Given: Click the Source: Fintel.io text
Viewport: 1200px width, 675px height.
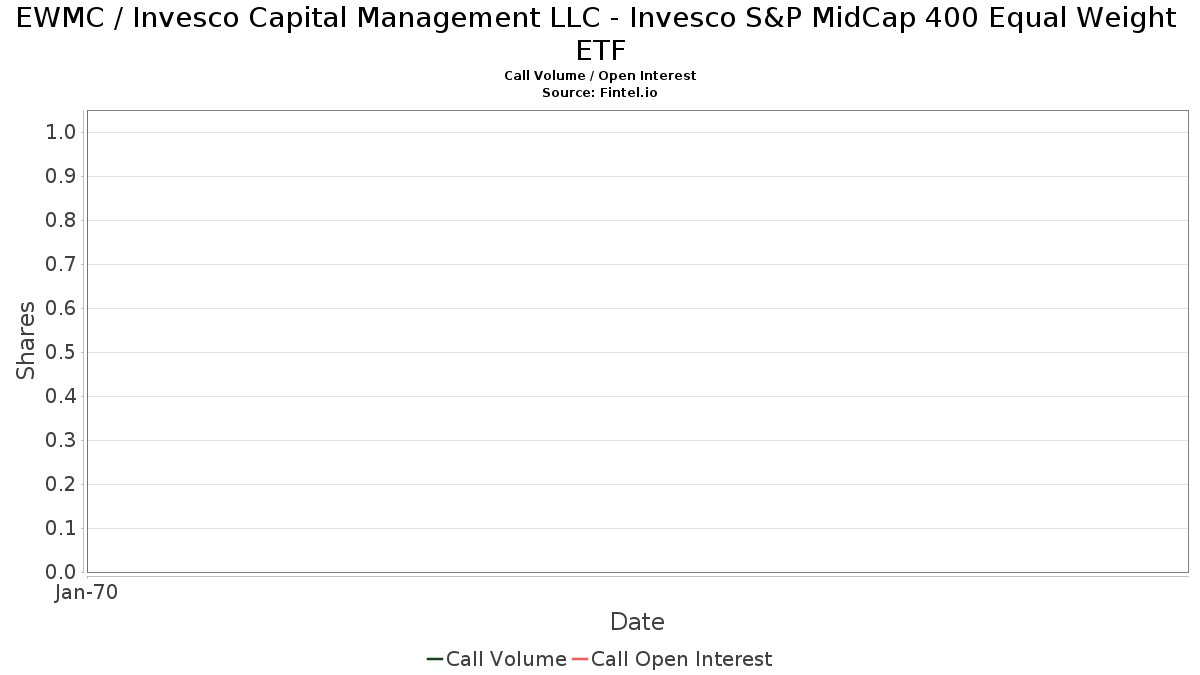Looking at the screenshot, I should pos(600,92).
